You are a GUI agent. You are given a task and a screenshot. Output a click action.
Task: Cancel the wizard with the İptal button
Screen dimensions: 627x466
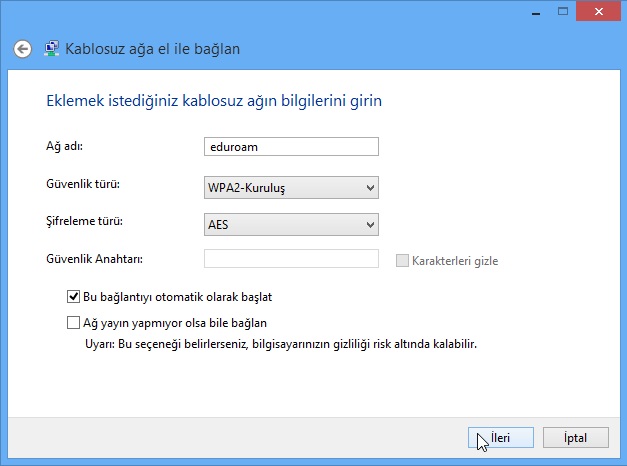(575, 438)
